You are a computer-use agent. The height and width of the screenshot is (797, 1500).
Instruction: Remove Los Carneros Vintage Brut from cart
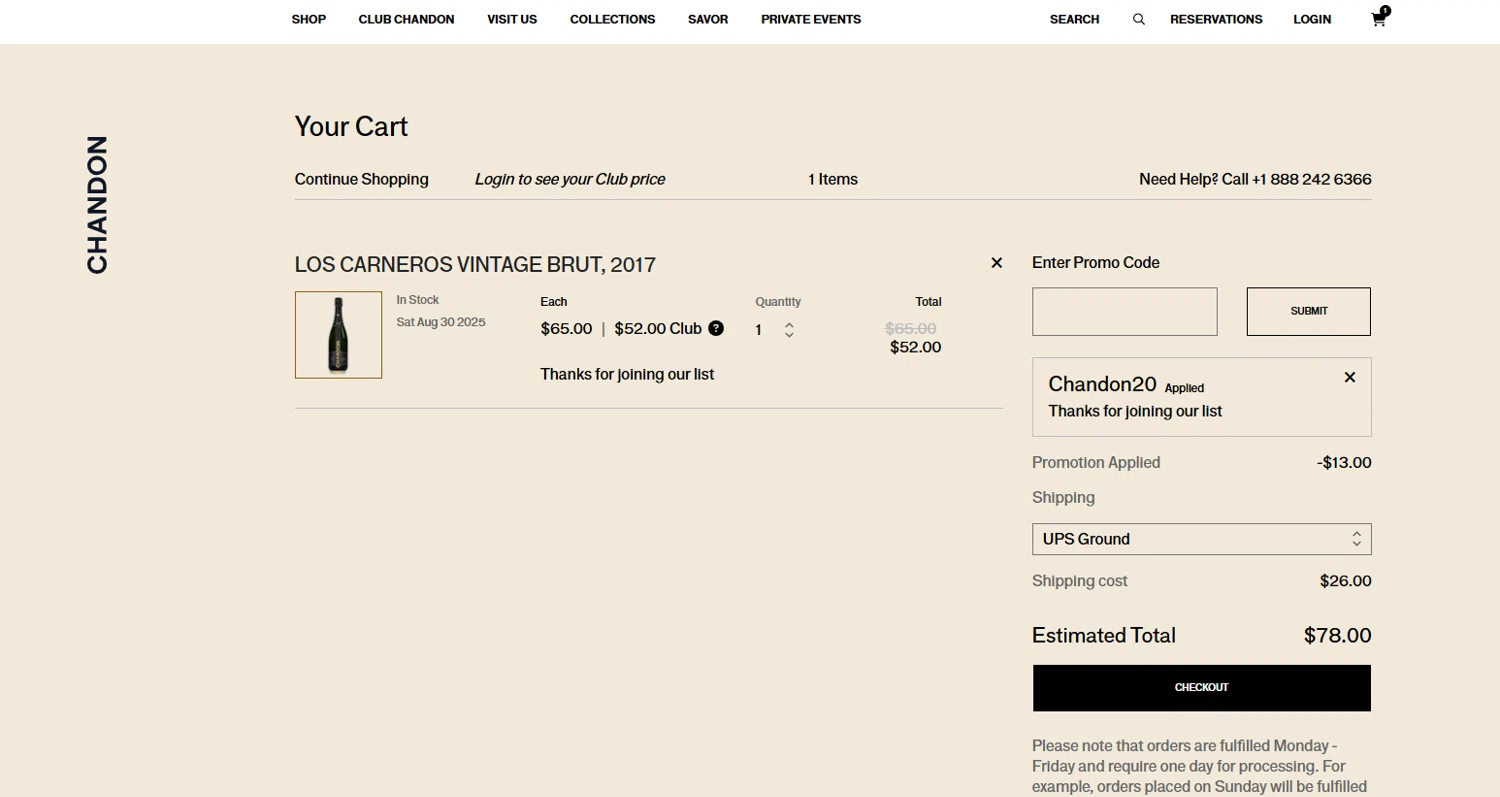(996, 263)
